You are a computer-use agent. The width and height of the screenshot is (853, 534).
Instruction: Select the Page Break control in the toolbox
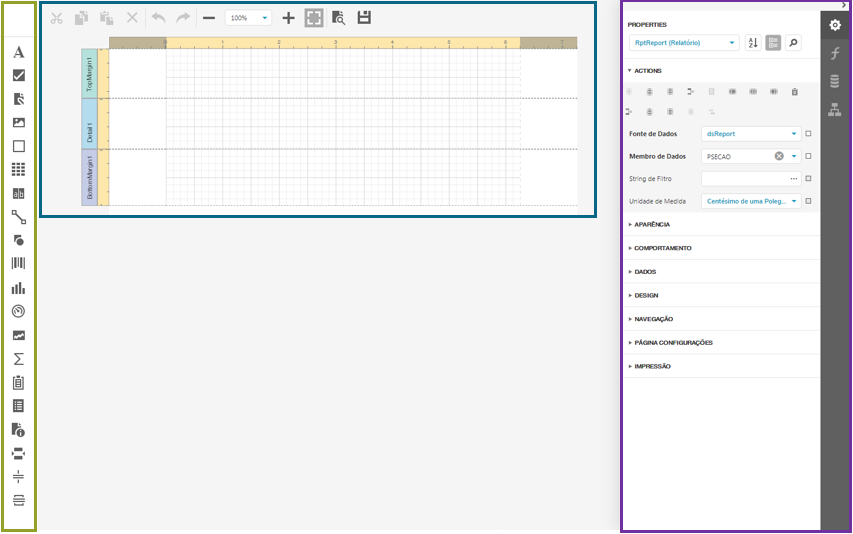pos(18,454)
